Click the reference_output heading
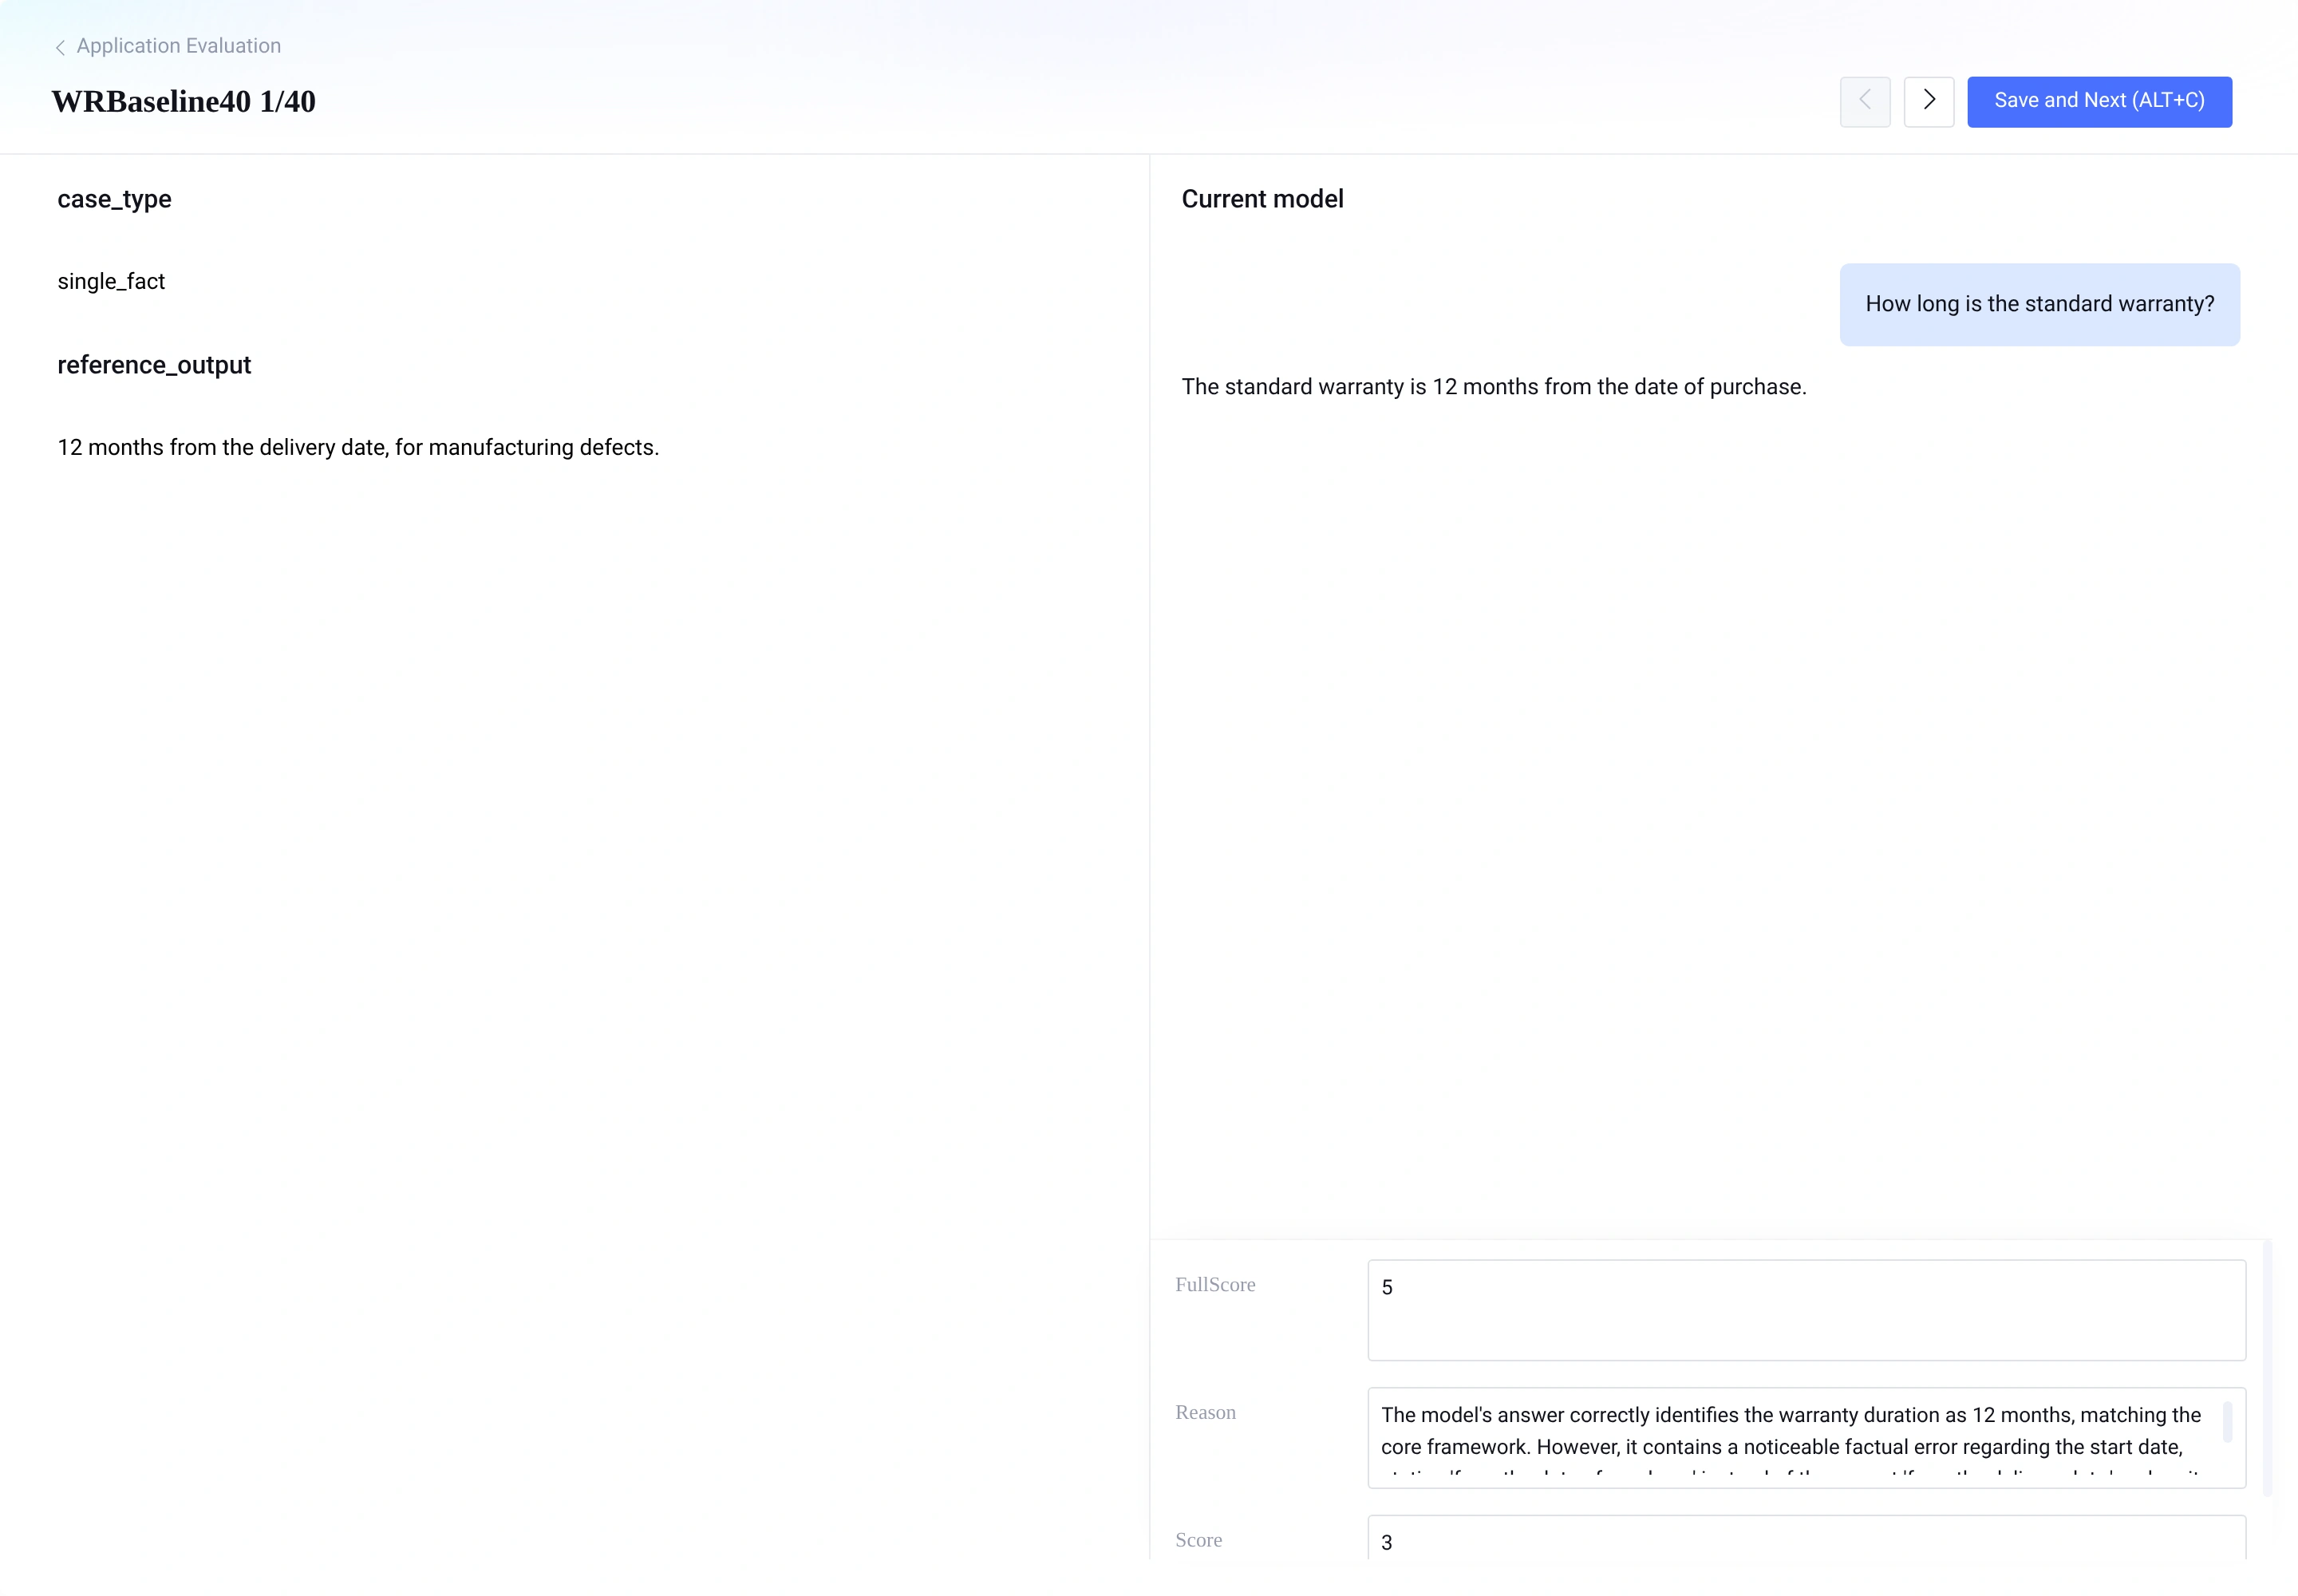 pos(154,365)
